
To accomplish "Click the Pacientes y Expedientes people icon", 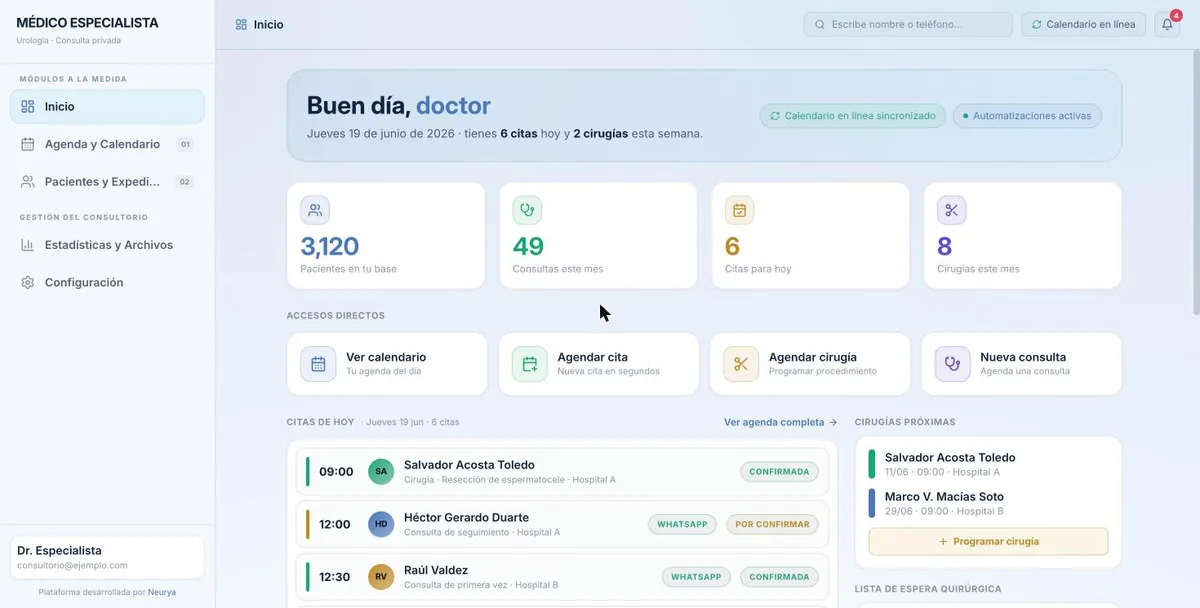I will (x=28, y=182).
